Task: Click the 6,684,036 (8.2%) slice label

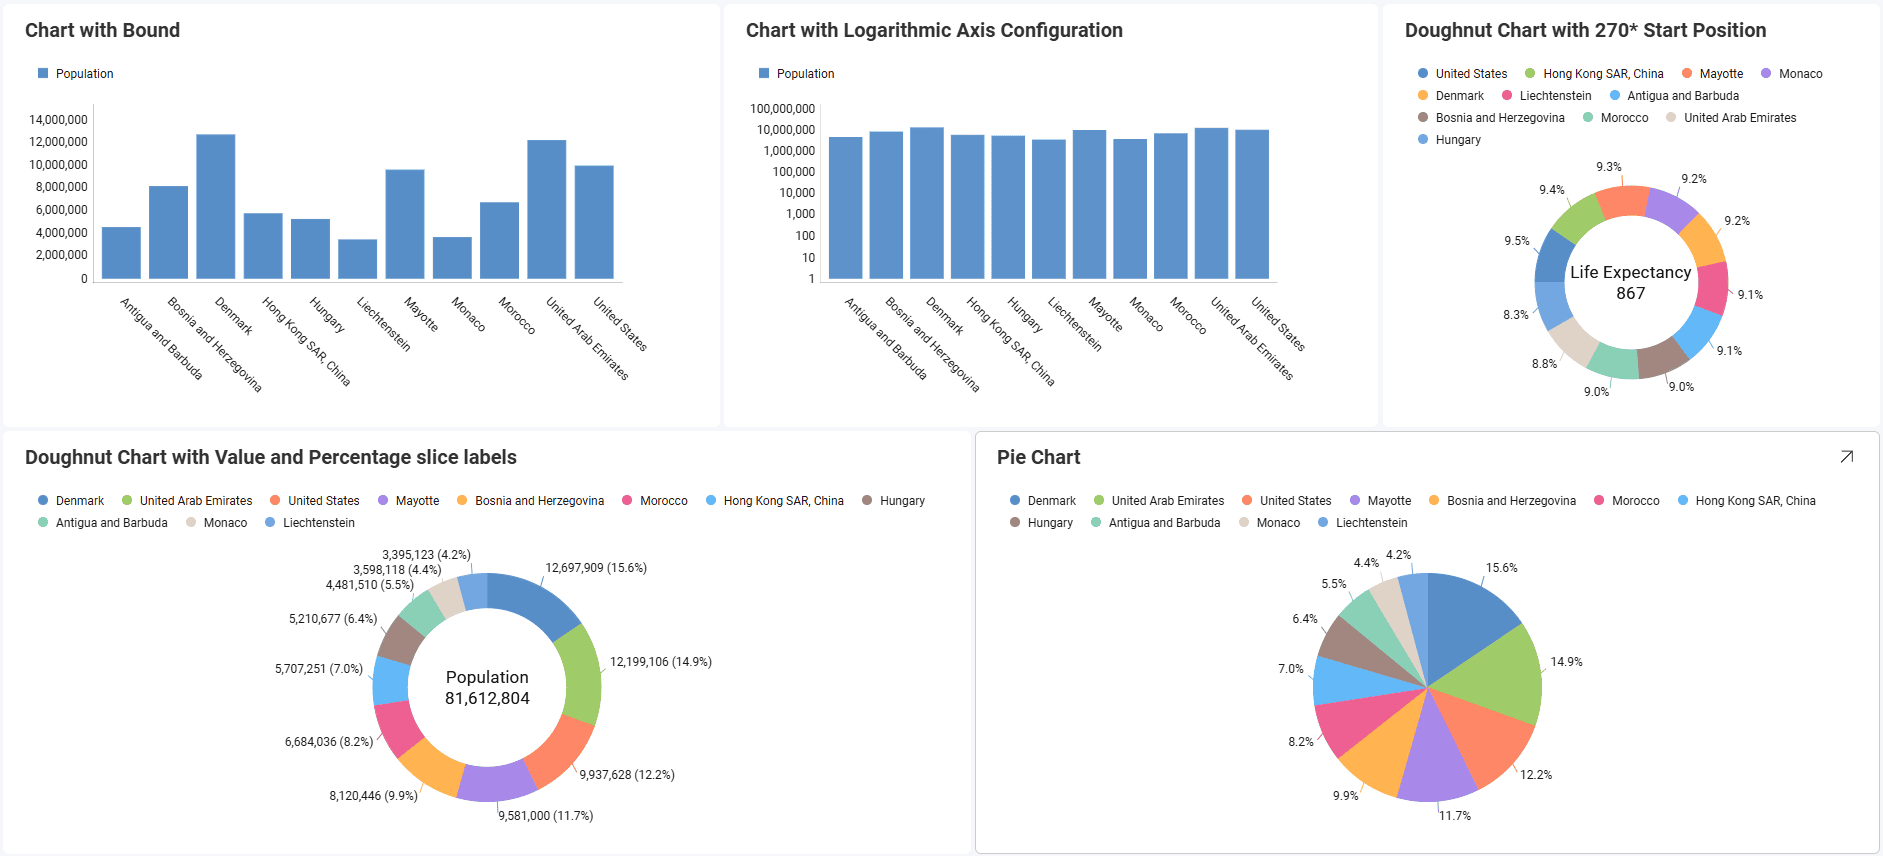Action: coord(328,742)
